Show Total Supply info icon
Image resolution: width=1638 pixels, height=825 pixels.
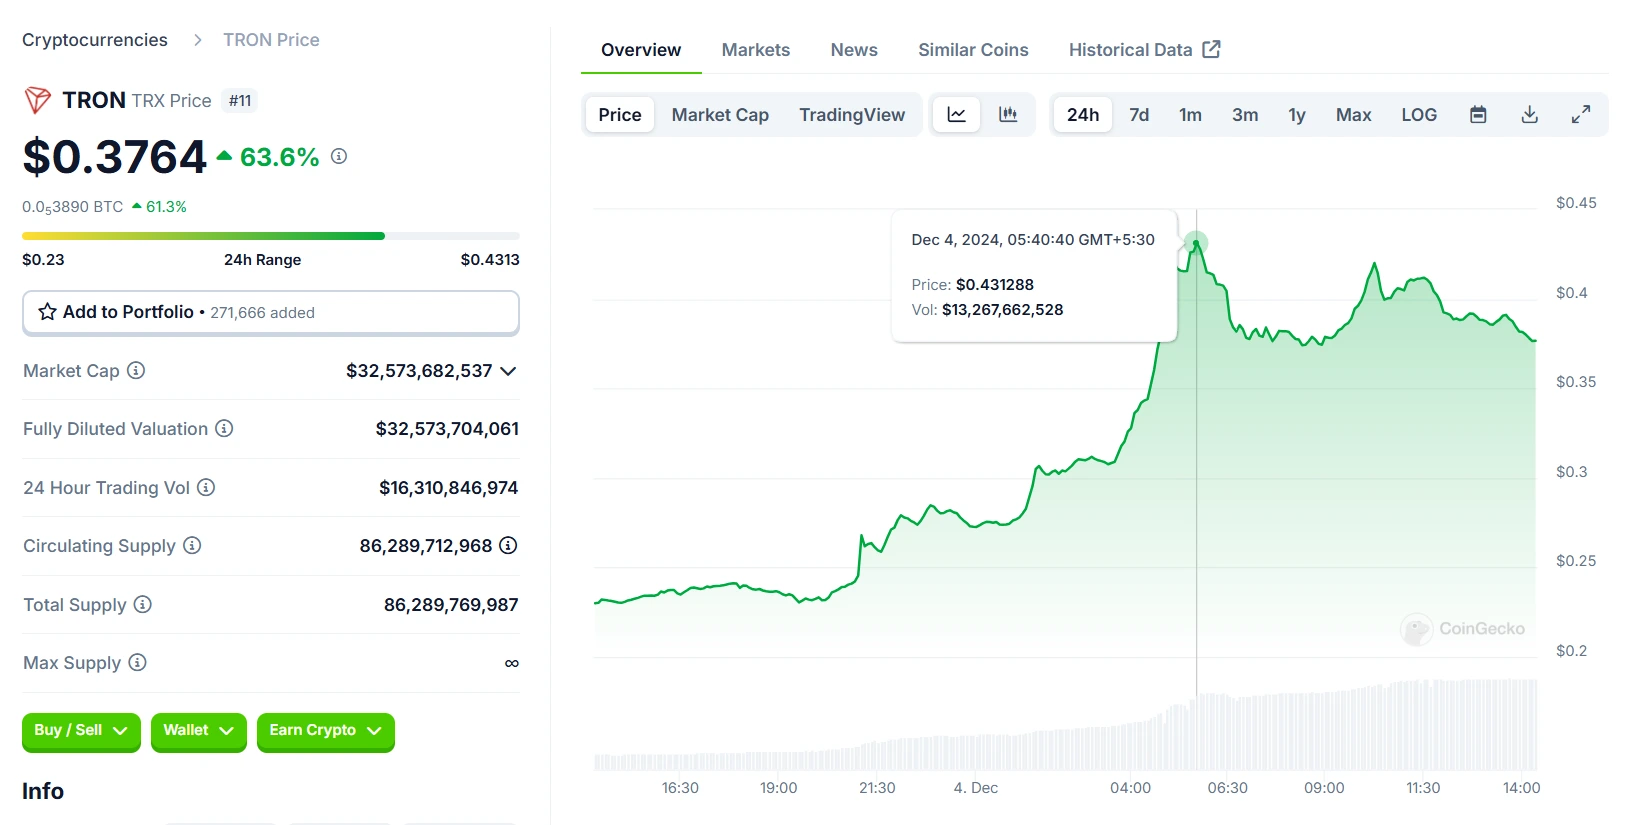[143, 604]
